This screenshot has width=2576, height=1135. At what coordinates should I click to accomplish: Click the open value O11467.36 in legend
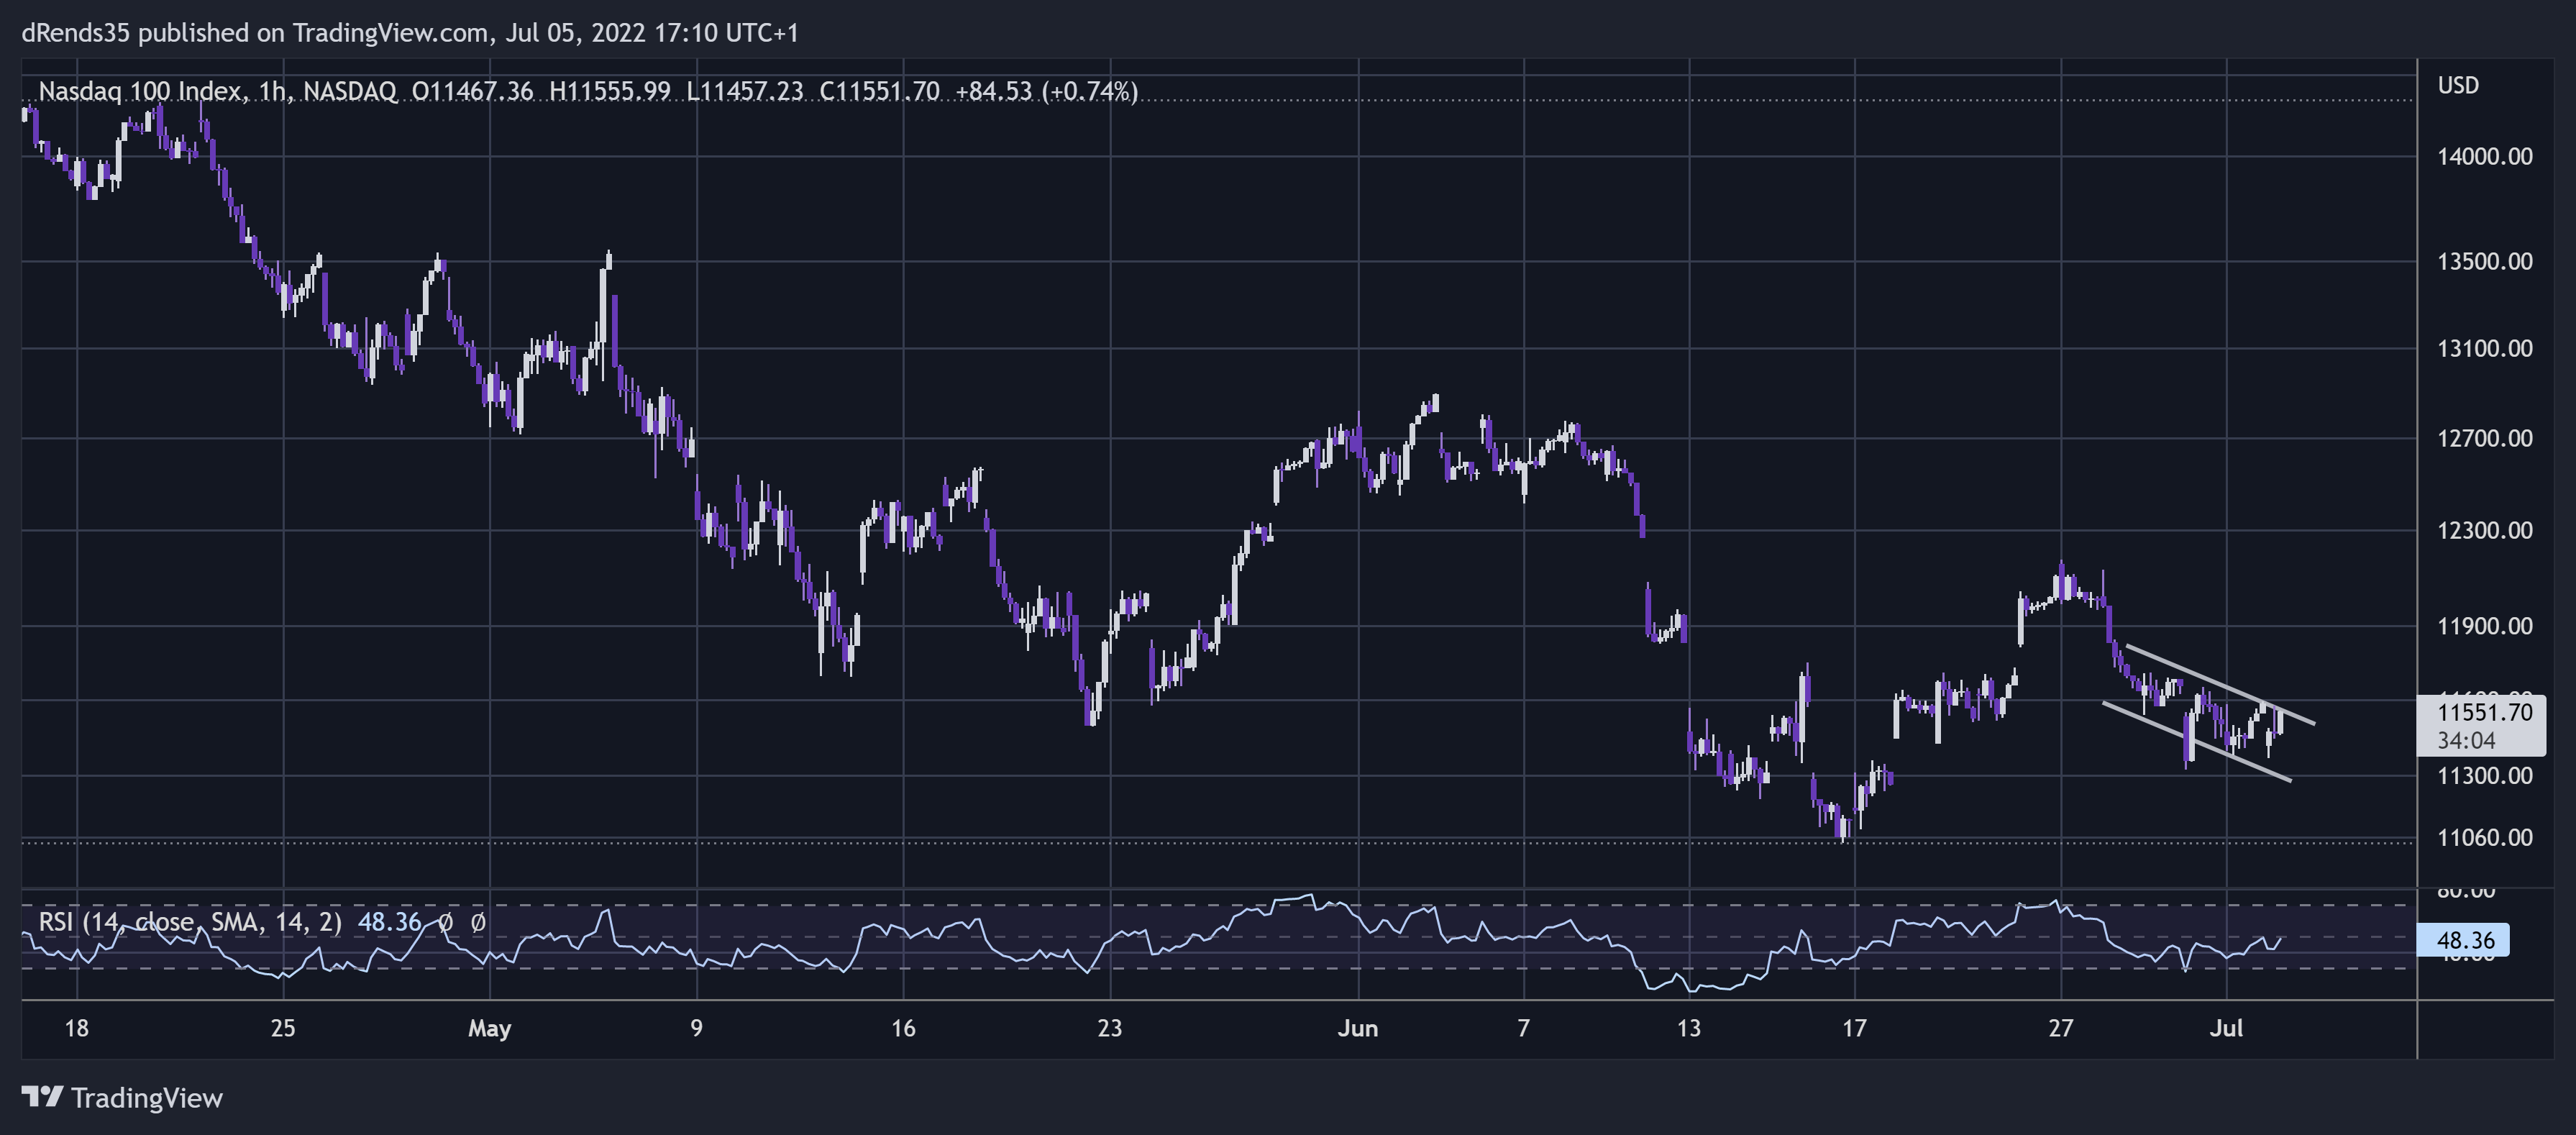pos(472,92)
